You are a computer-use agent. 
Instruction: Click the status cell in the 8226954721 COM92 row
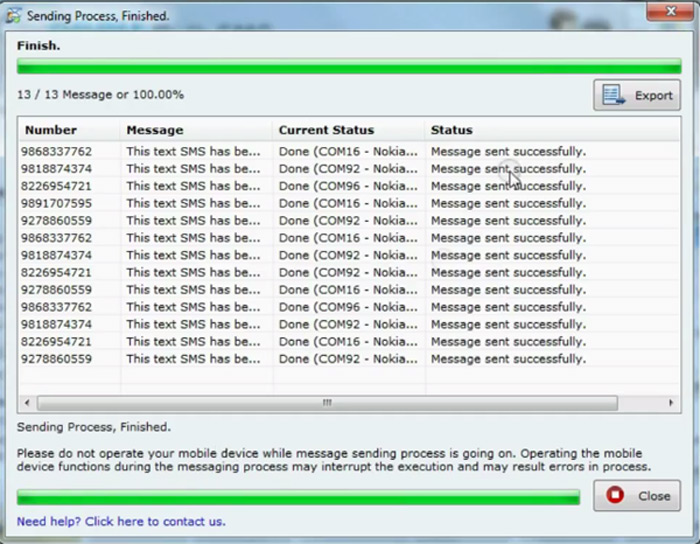[x=508, y=273]
